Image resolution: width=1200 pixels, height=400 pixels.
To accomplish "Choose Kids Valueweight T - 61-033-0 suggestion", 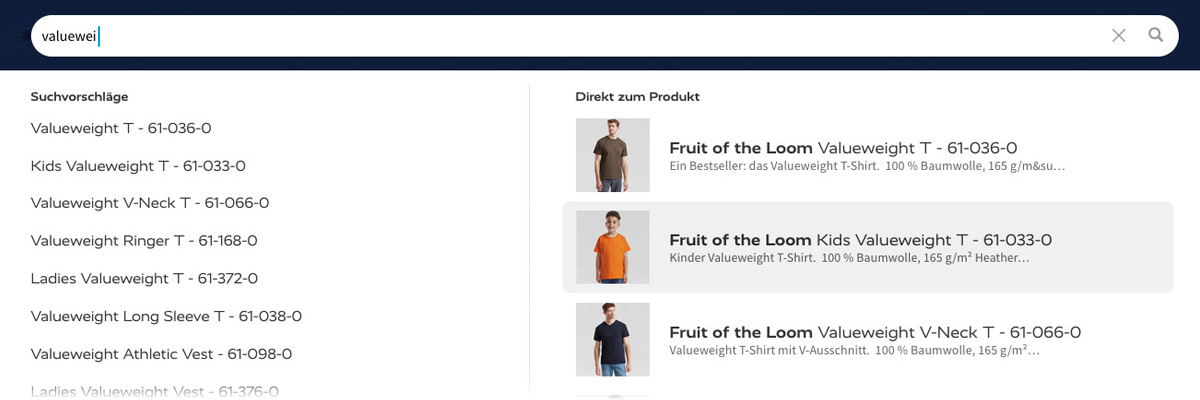I will 138,166.
